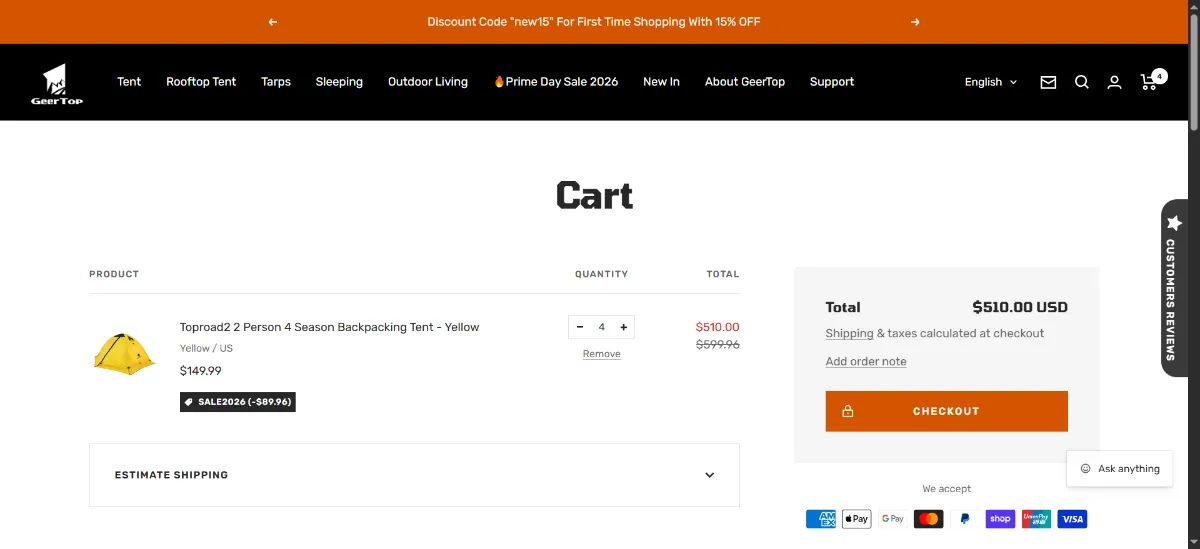Open the About GeerTop menu
The image size is (1200, 549).
[745, 82]
